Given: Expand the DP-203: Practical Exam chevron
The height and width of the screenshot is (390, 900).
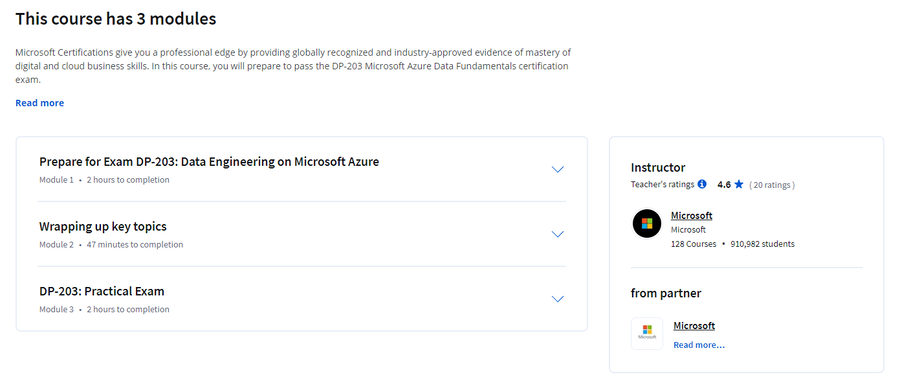Looking at the screenshot, I should tap(557, 299).
